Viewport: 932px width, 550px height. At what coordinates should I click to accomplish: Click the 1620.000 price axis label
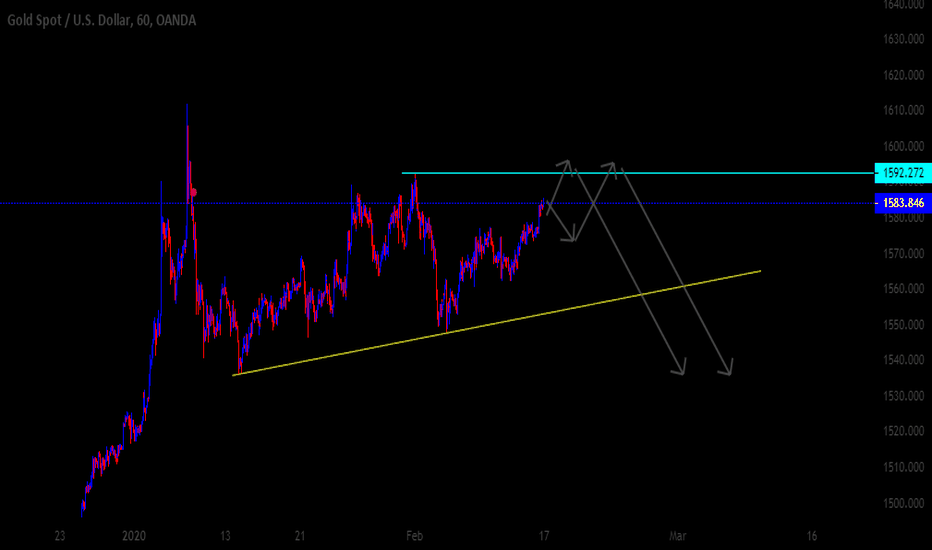tap(903, 75)
